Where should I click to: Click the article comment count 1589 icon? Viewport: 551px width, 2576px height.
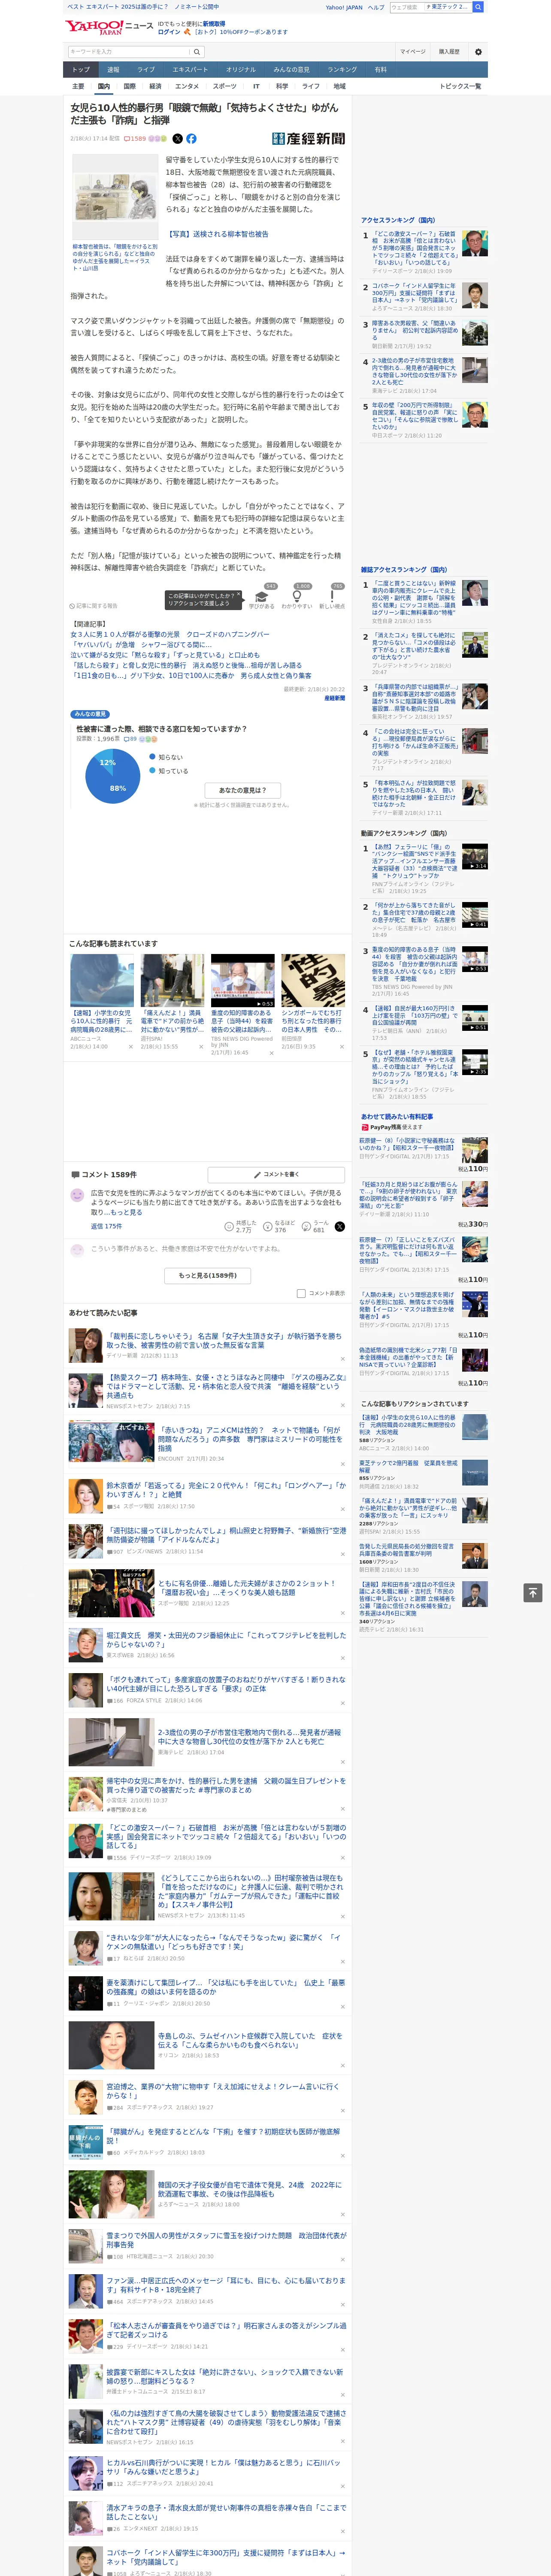135,139
